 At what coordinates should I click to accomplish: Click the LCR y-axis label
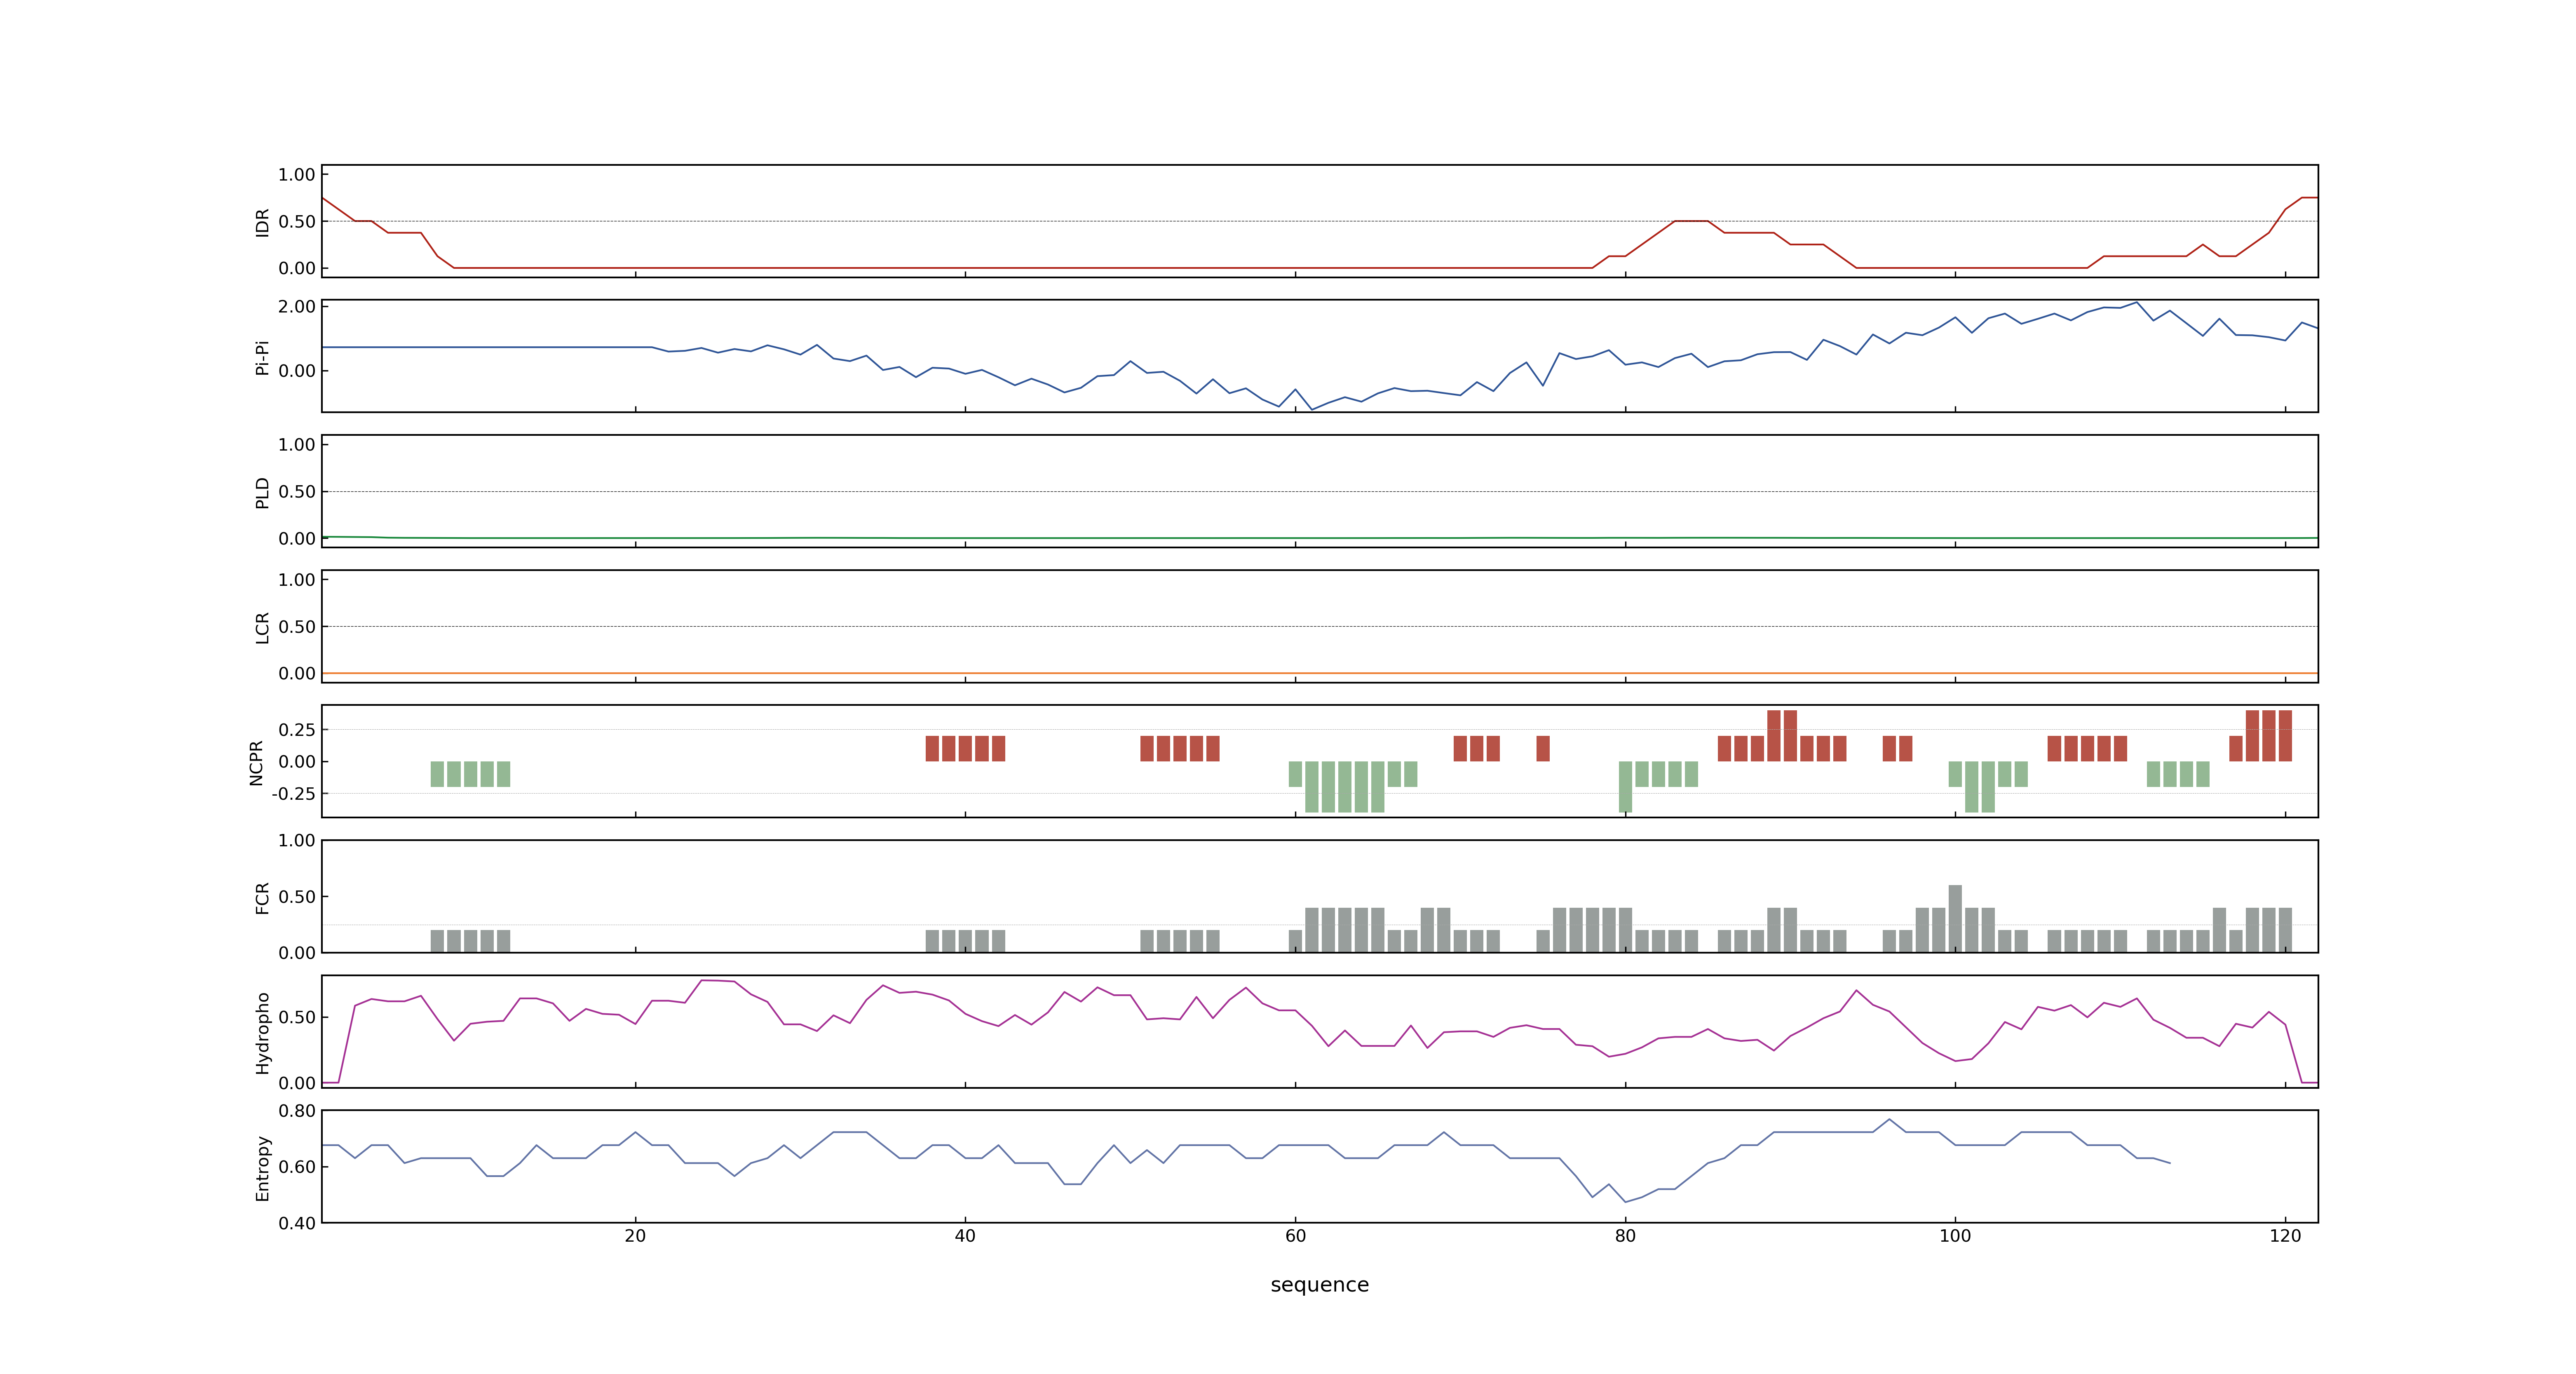coord(262,628)
